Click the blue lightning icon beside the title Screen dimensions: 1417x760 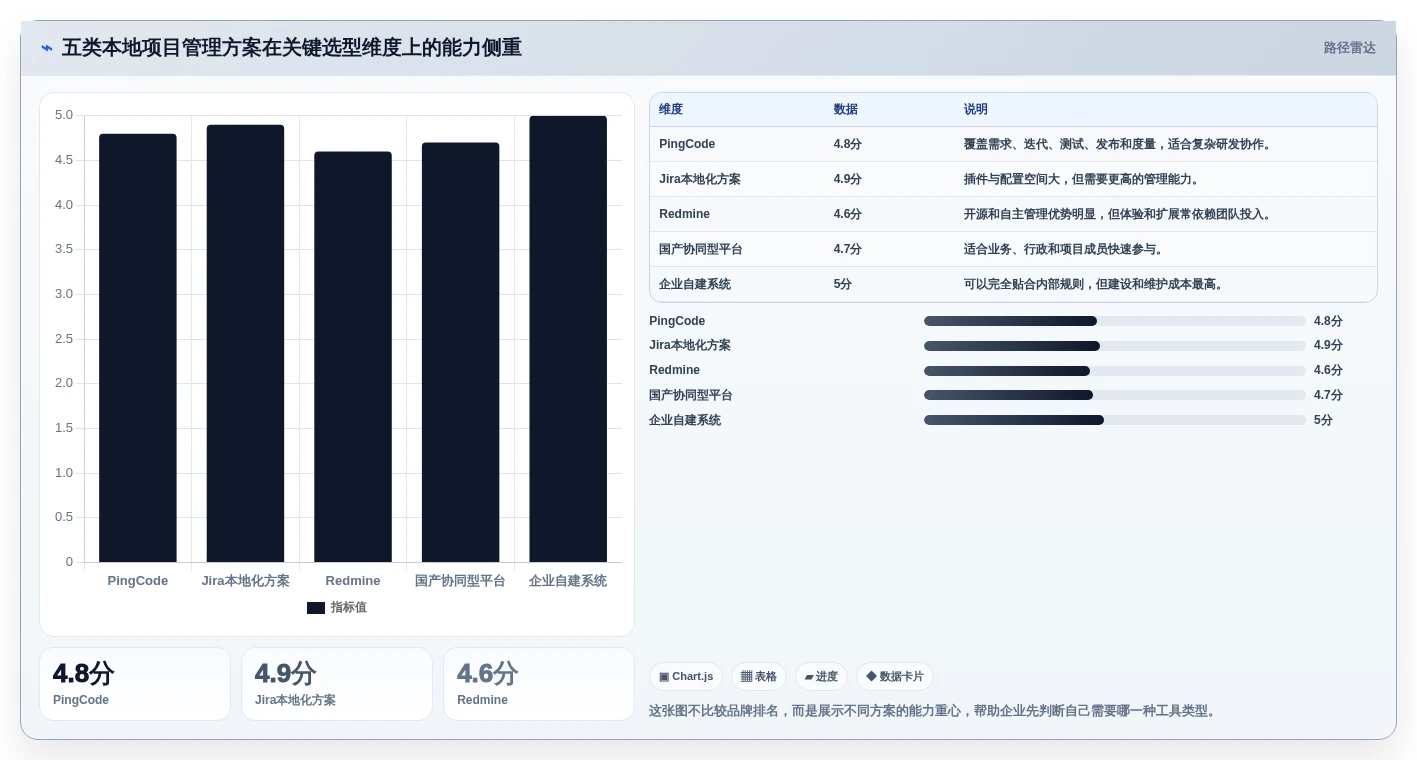coord(47,48)
